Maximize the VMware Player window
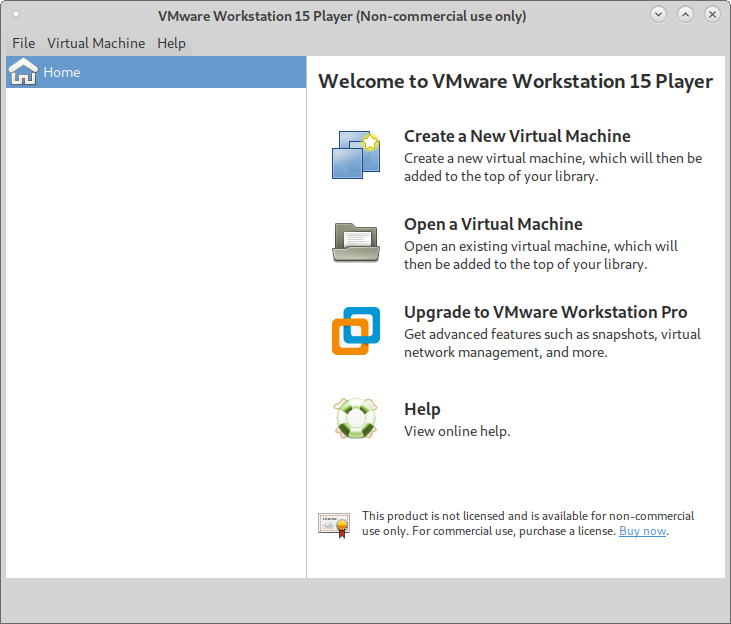Screen dimensions: 731x624 pyautogui.click(x=685, y=15)
